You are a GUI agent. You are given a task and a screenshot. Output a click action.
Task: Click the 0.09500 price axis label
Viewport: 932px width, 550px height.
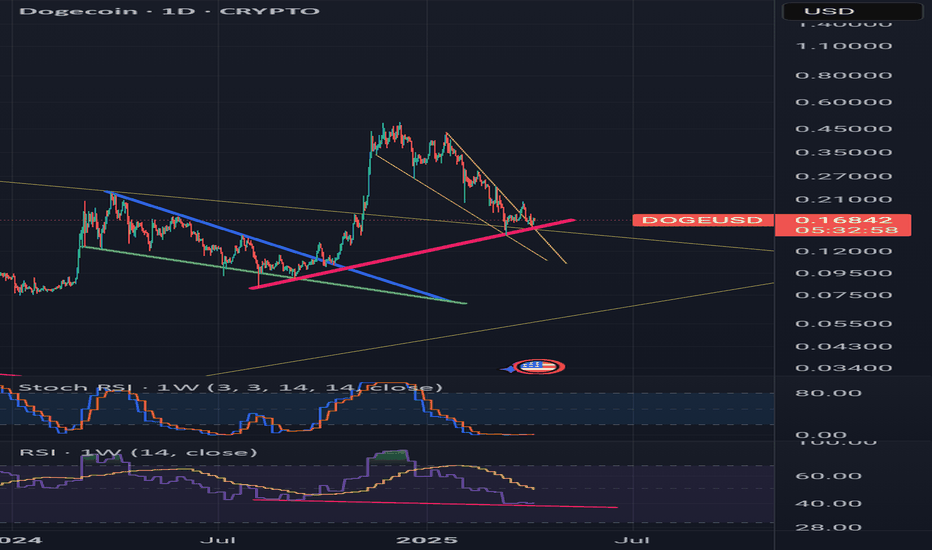[843, 274]
